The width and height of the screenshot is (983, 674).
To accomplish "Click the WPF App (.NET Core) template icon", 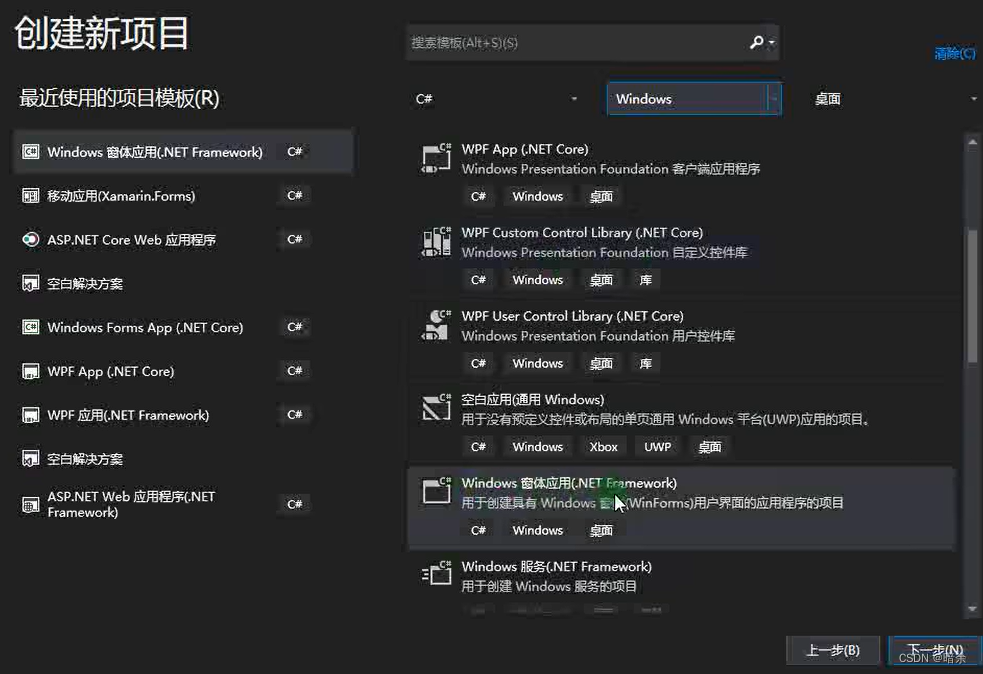I will 436,158.
